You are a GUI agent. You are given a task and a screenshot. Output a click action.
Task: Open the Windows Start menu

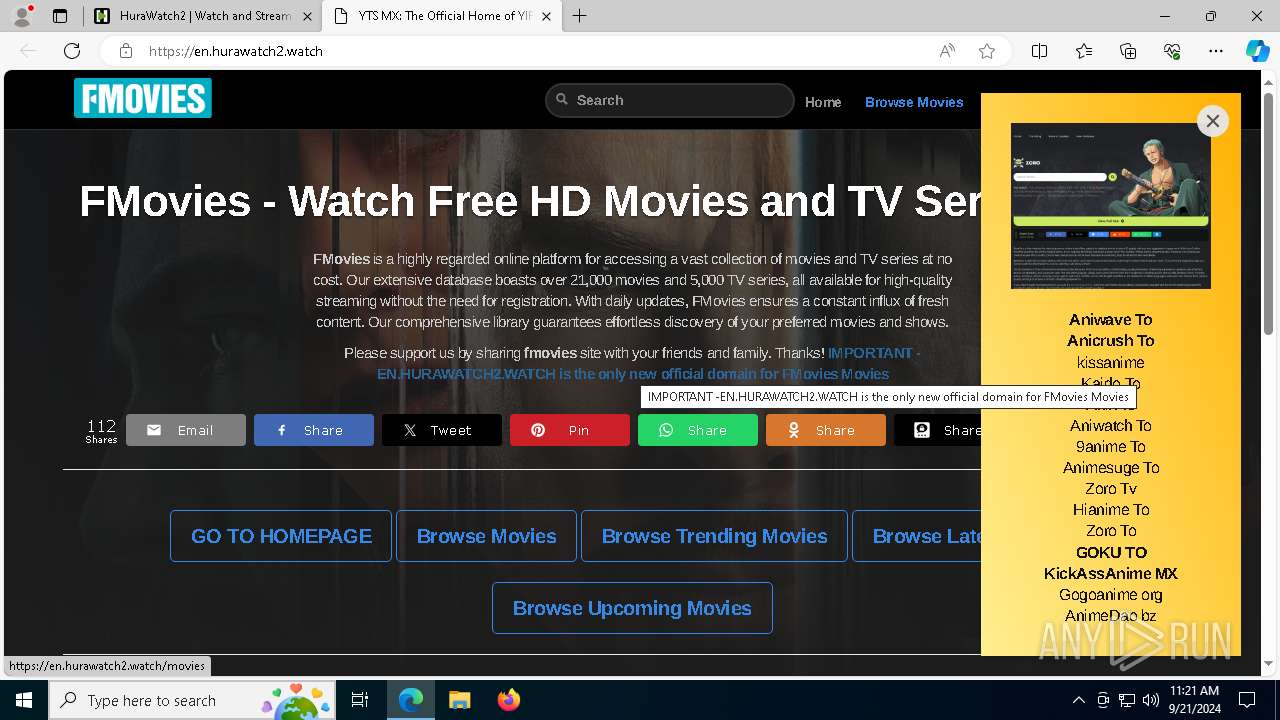24,700
